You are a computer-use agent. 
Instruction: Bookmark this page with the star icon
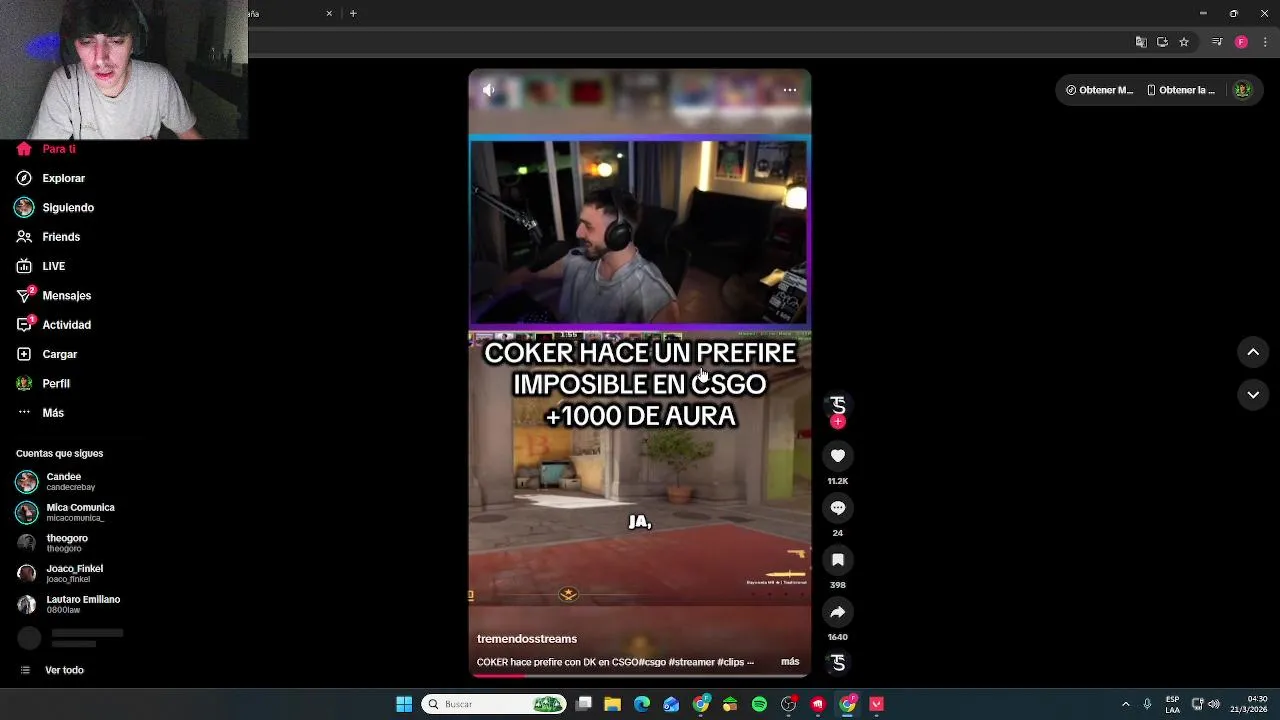(x=1184, y=42)
